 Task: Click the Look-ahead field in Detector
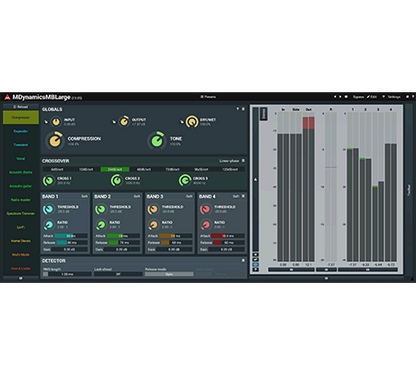point(118,274)
